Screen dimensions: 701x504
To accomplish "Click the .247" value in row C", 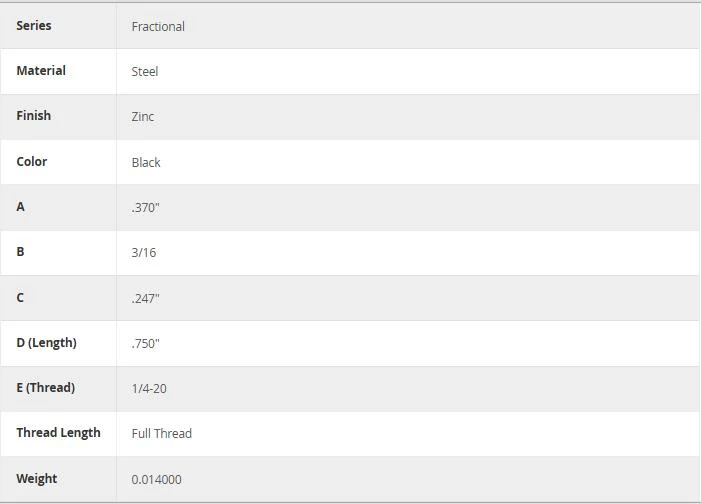I will point(145,298).
